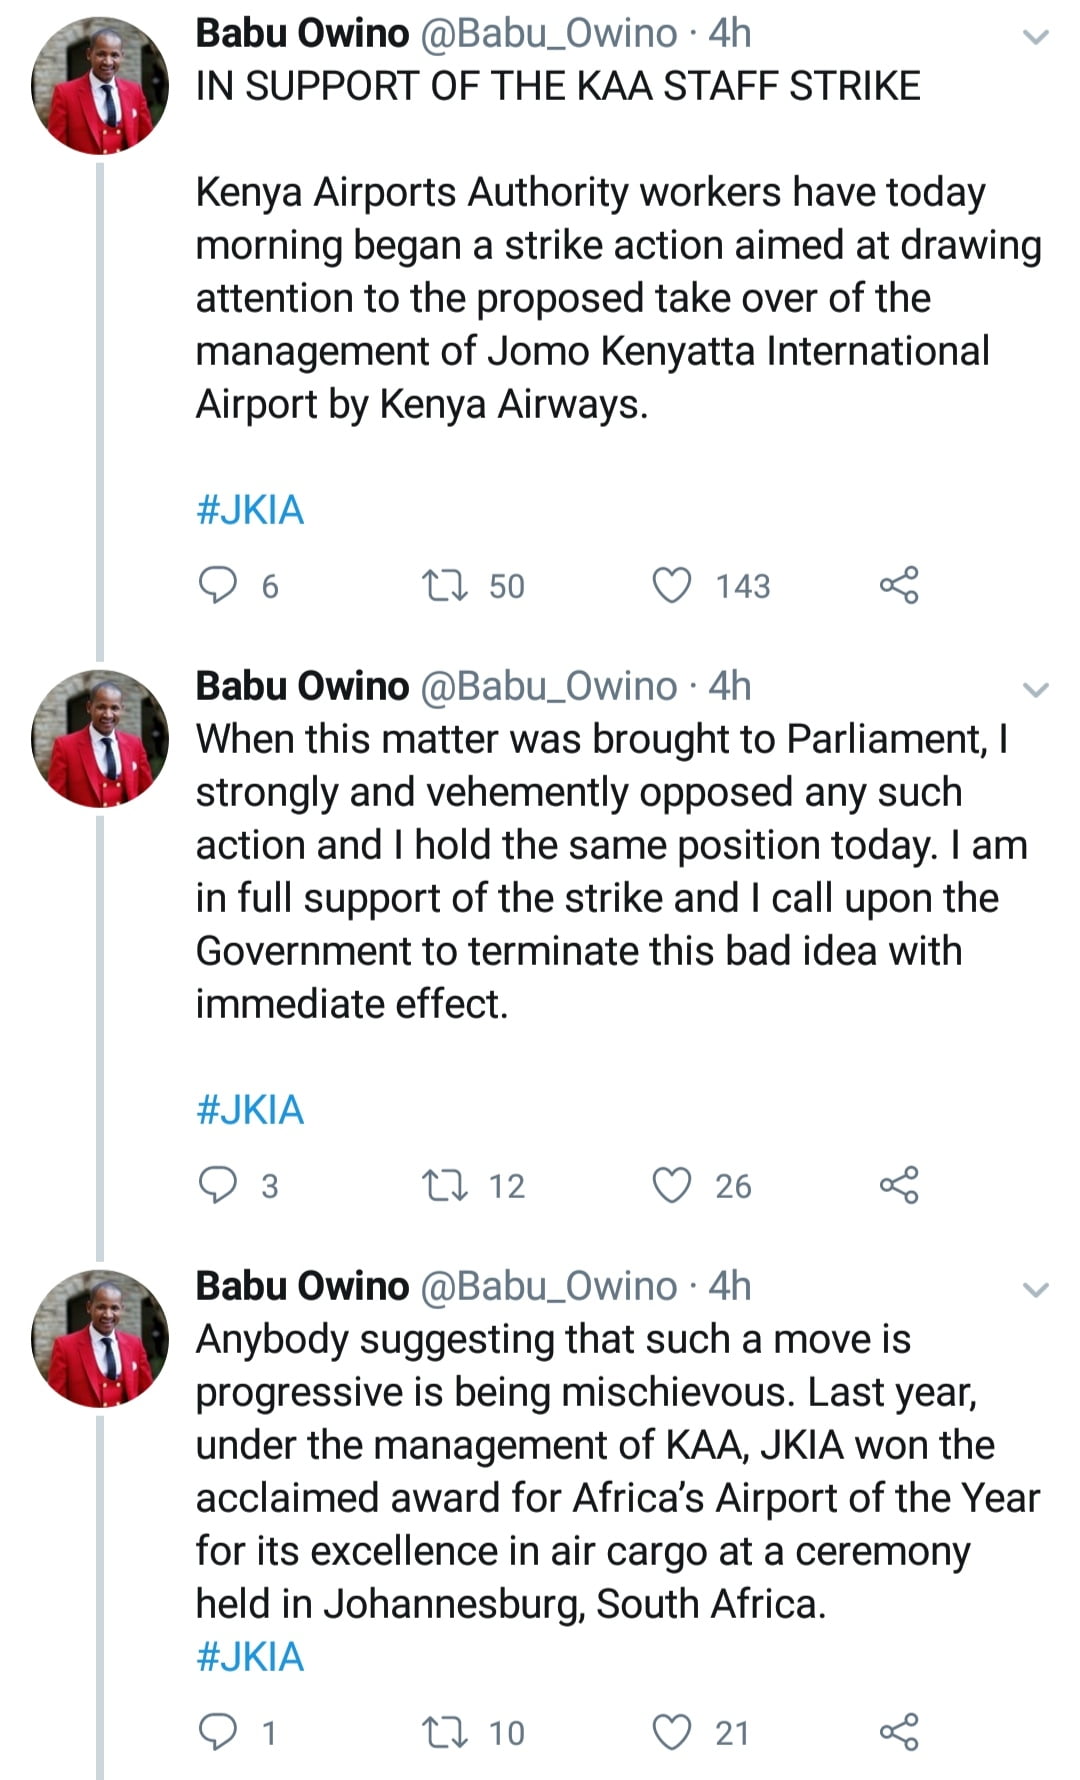Viewport: 1080px width, 1780px height.
Task: Share the Africa's Airport award tweet
Action: pyautogui.click(x=899, y=1732)
